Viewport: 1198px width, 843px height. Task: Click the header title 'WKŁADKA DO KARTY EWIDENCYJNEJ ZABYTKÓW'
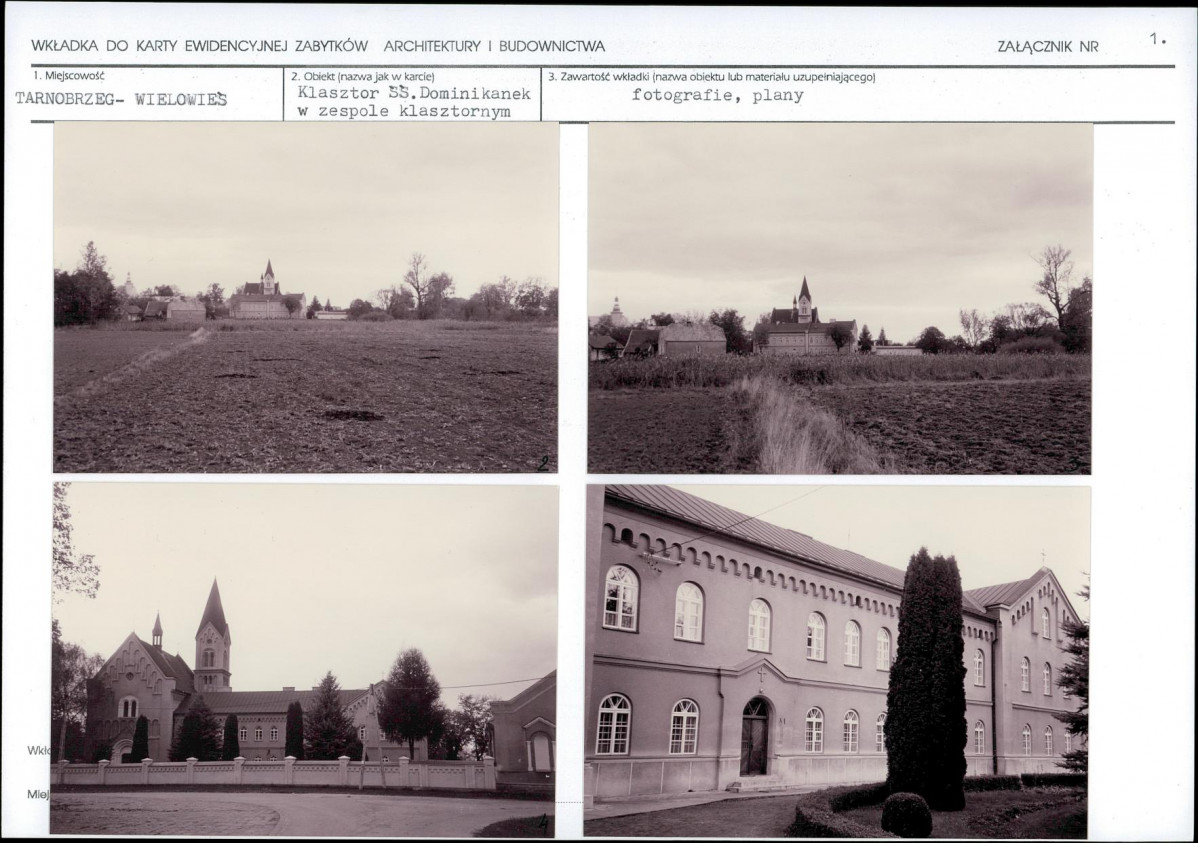tap(199, 46)
